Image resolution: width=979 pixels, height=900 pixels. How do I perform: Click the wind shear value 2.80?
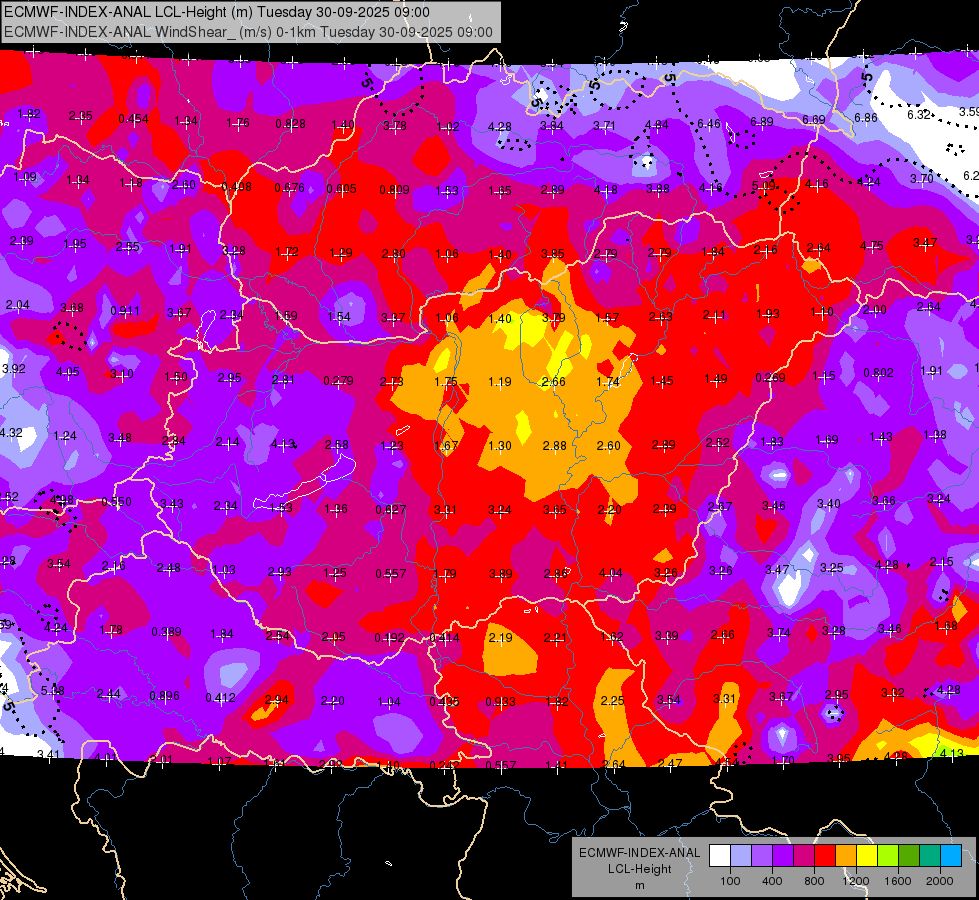pos(394,254)
